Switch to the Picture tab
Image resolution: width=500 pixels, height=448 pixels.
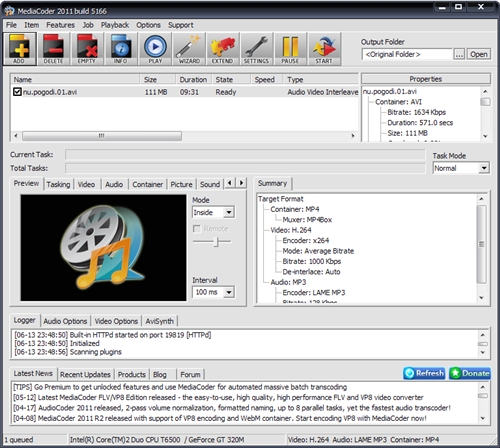pyautogui.click(x=181, y=184)
